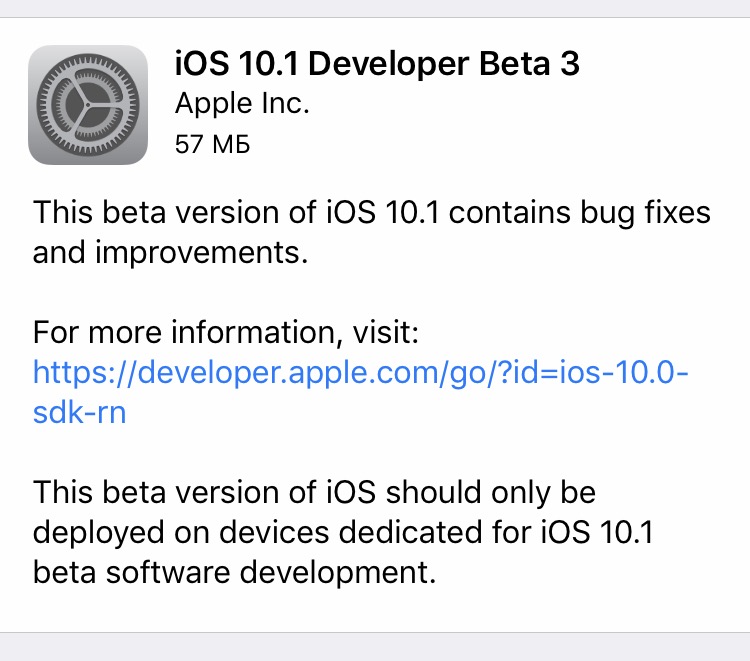Click the "beta software development." final line
This screenshot has width=750, height=661.
pyautogui.click(x=235, y=573)
